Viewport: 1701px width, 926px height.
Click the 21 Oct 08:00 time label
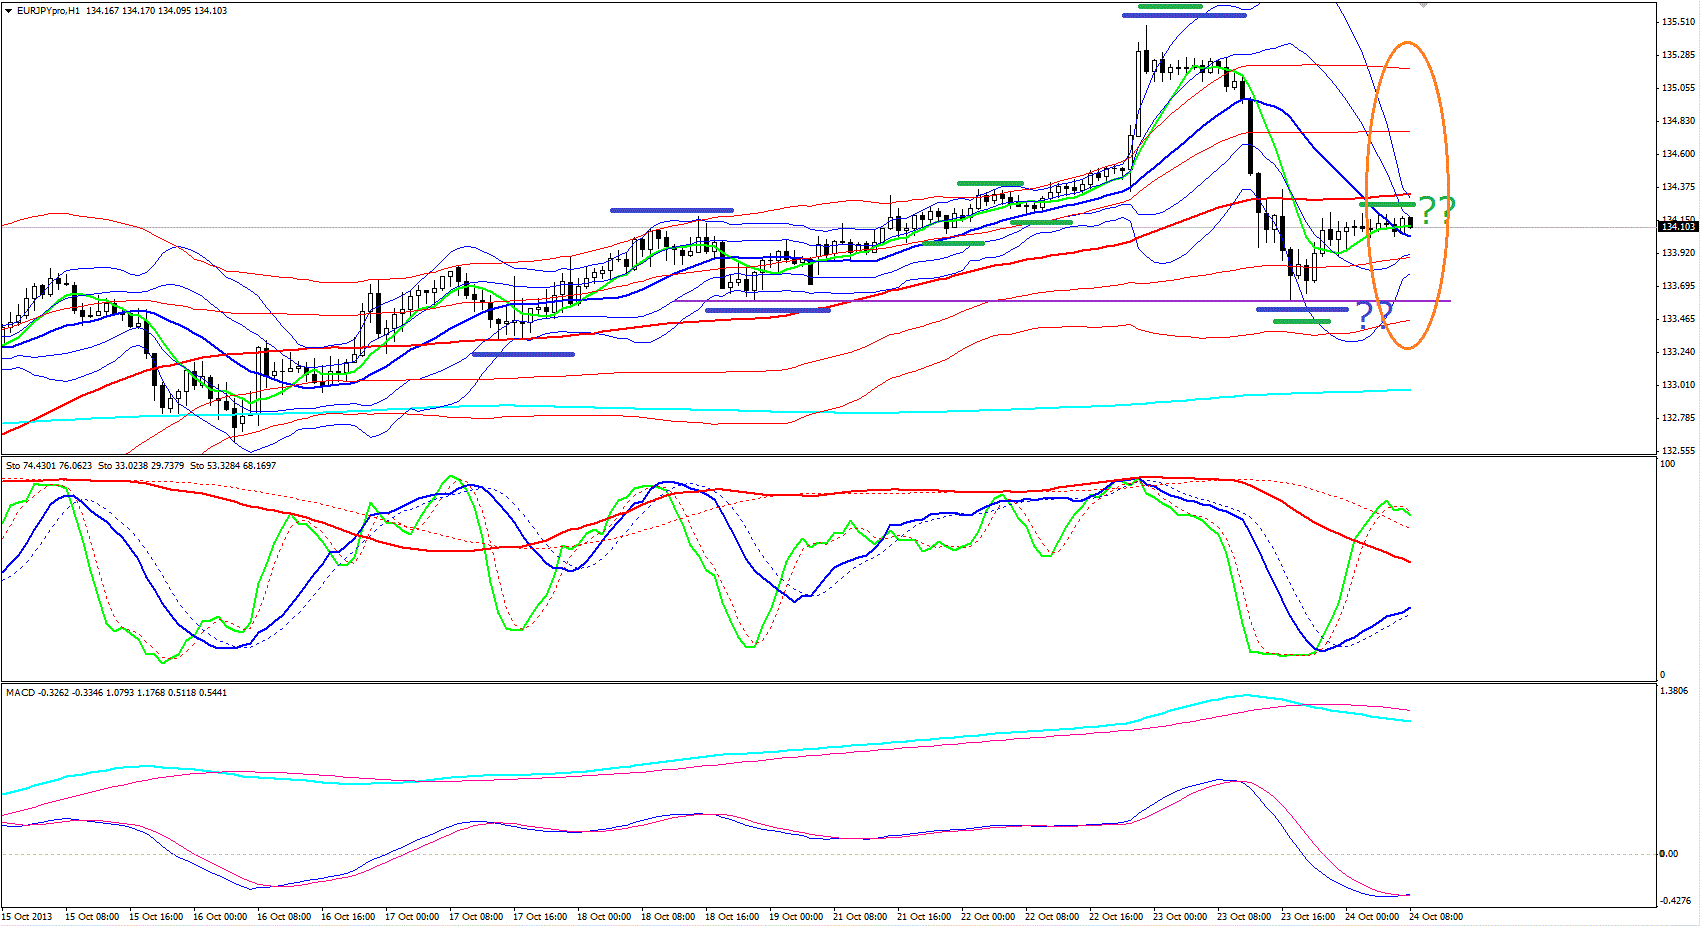tap(860, 916)
